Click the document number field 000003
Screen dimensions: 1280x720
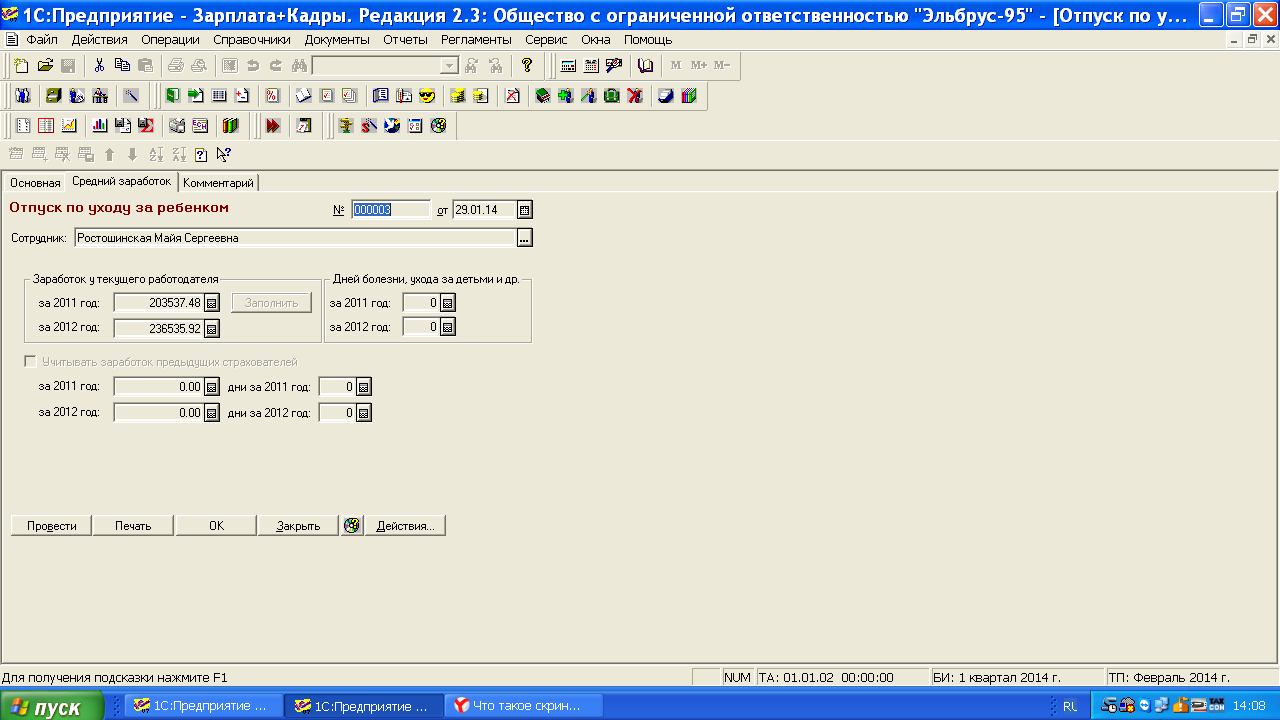(x=390, y=210)
